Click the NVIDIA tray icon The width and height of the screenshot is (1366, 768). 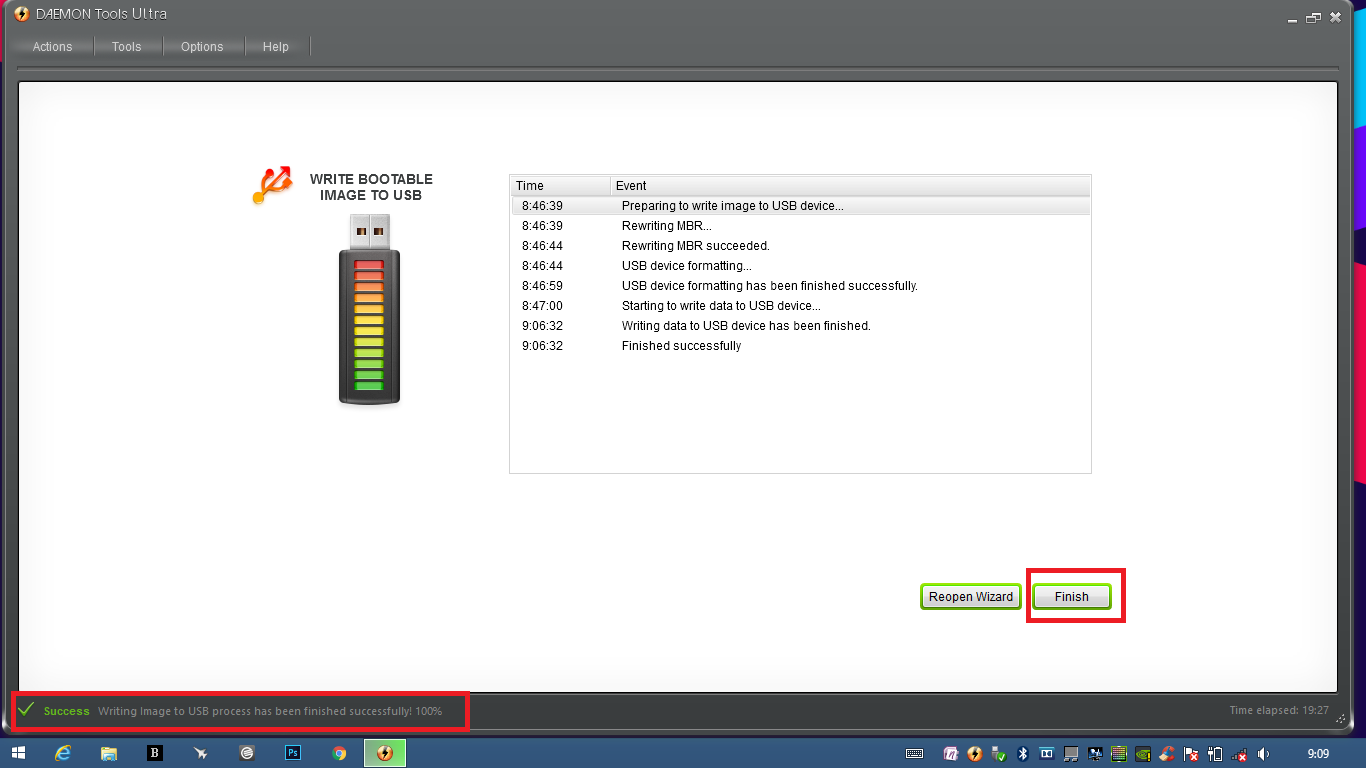tap(1144, 754)
